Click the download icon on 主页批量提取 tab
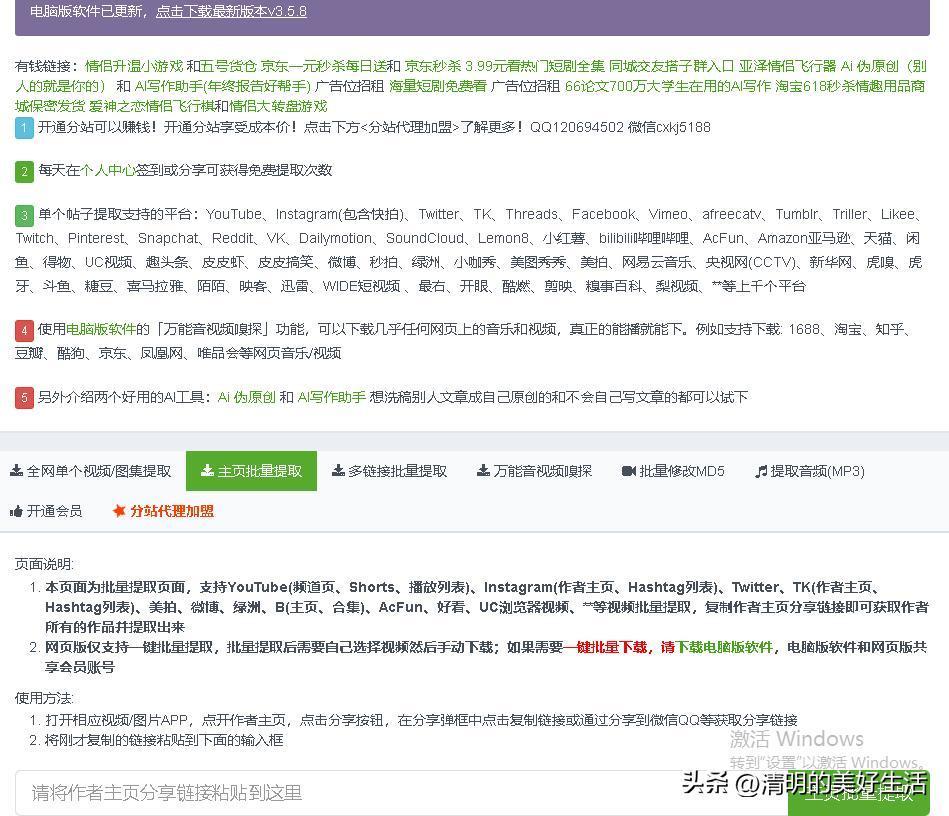 pos(207,471)
